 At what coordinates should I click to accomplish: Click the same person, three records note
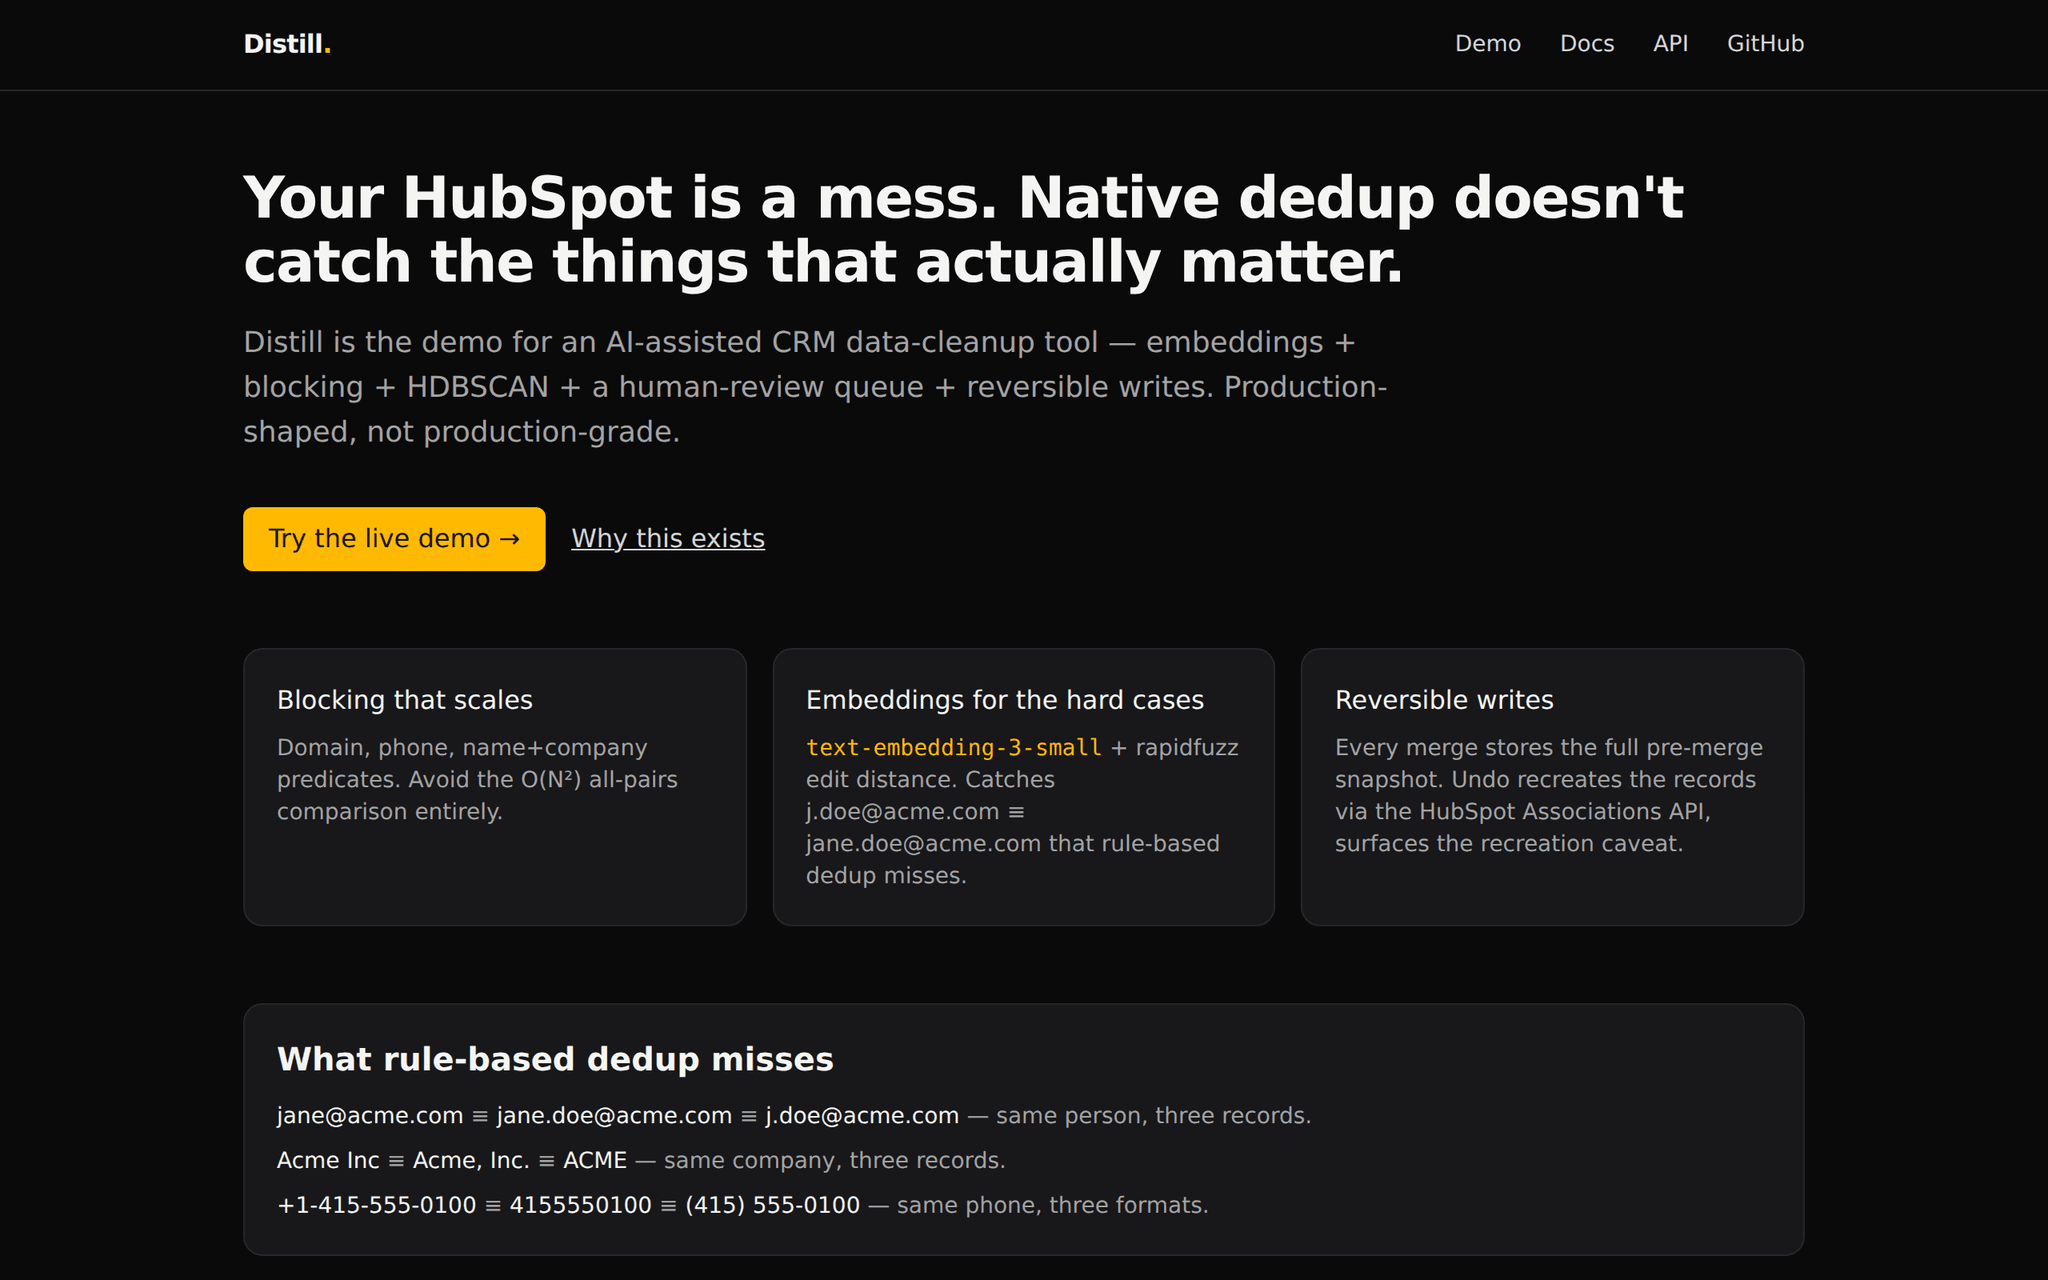point(1153,1116)
